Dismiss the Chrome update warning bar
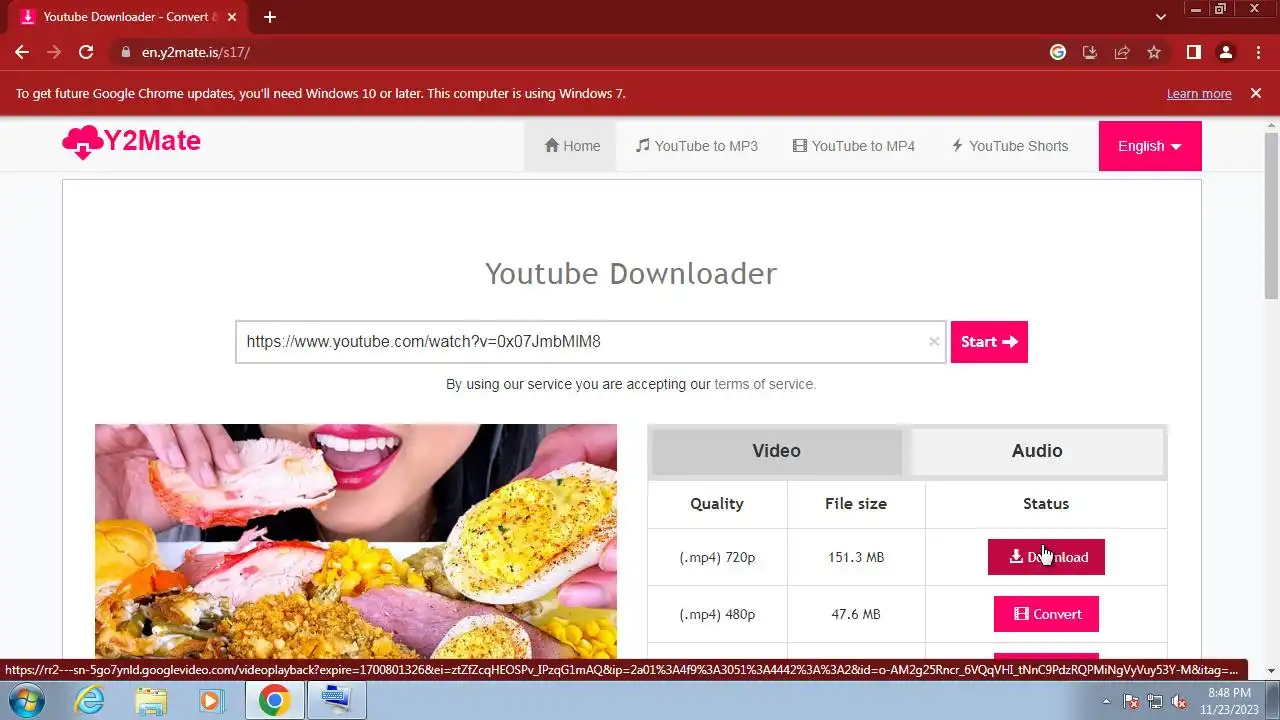 pos(1256,93)
